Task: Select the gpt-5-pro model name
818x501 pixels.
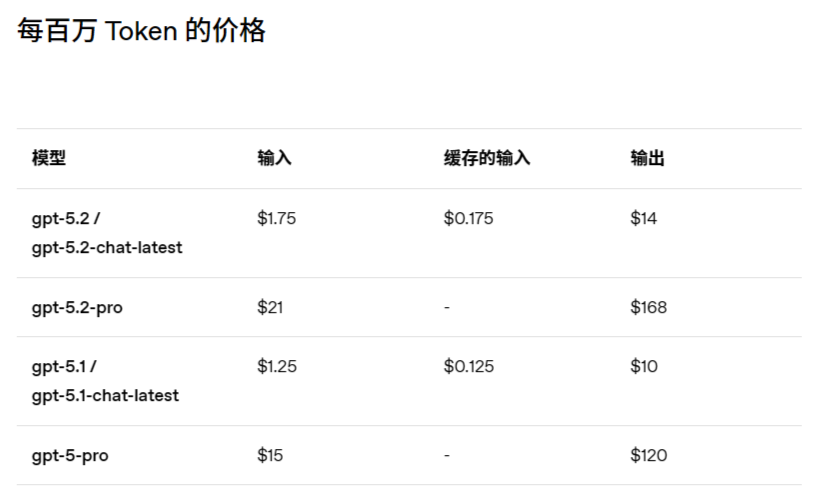Action: click(70, 455)
